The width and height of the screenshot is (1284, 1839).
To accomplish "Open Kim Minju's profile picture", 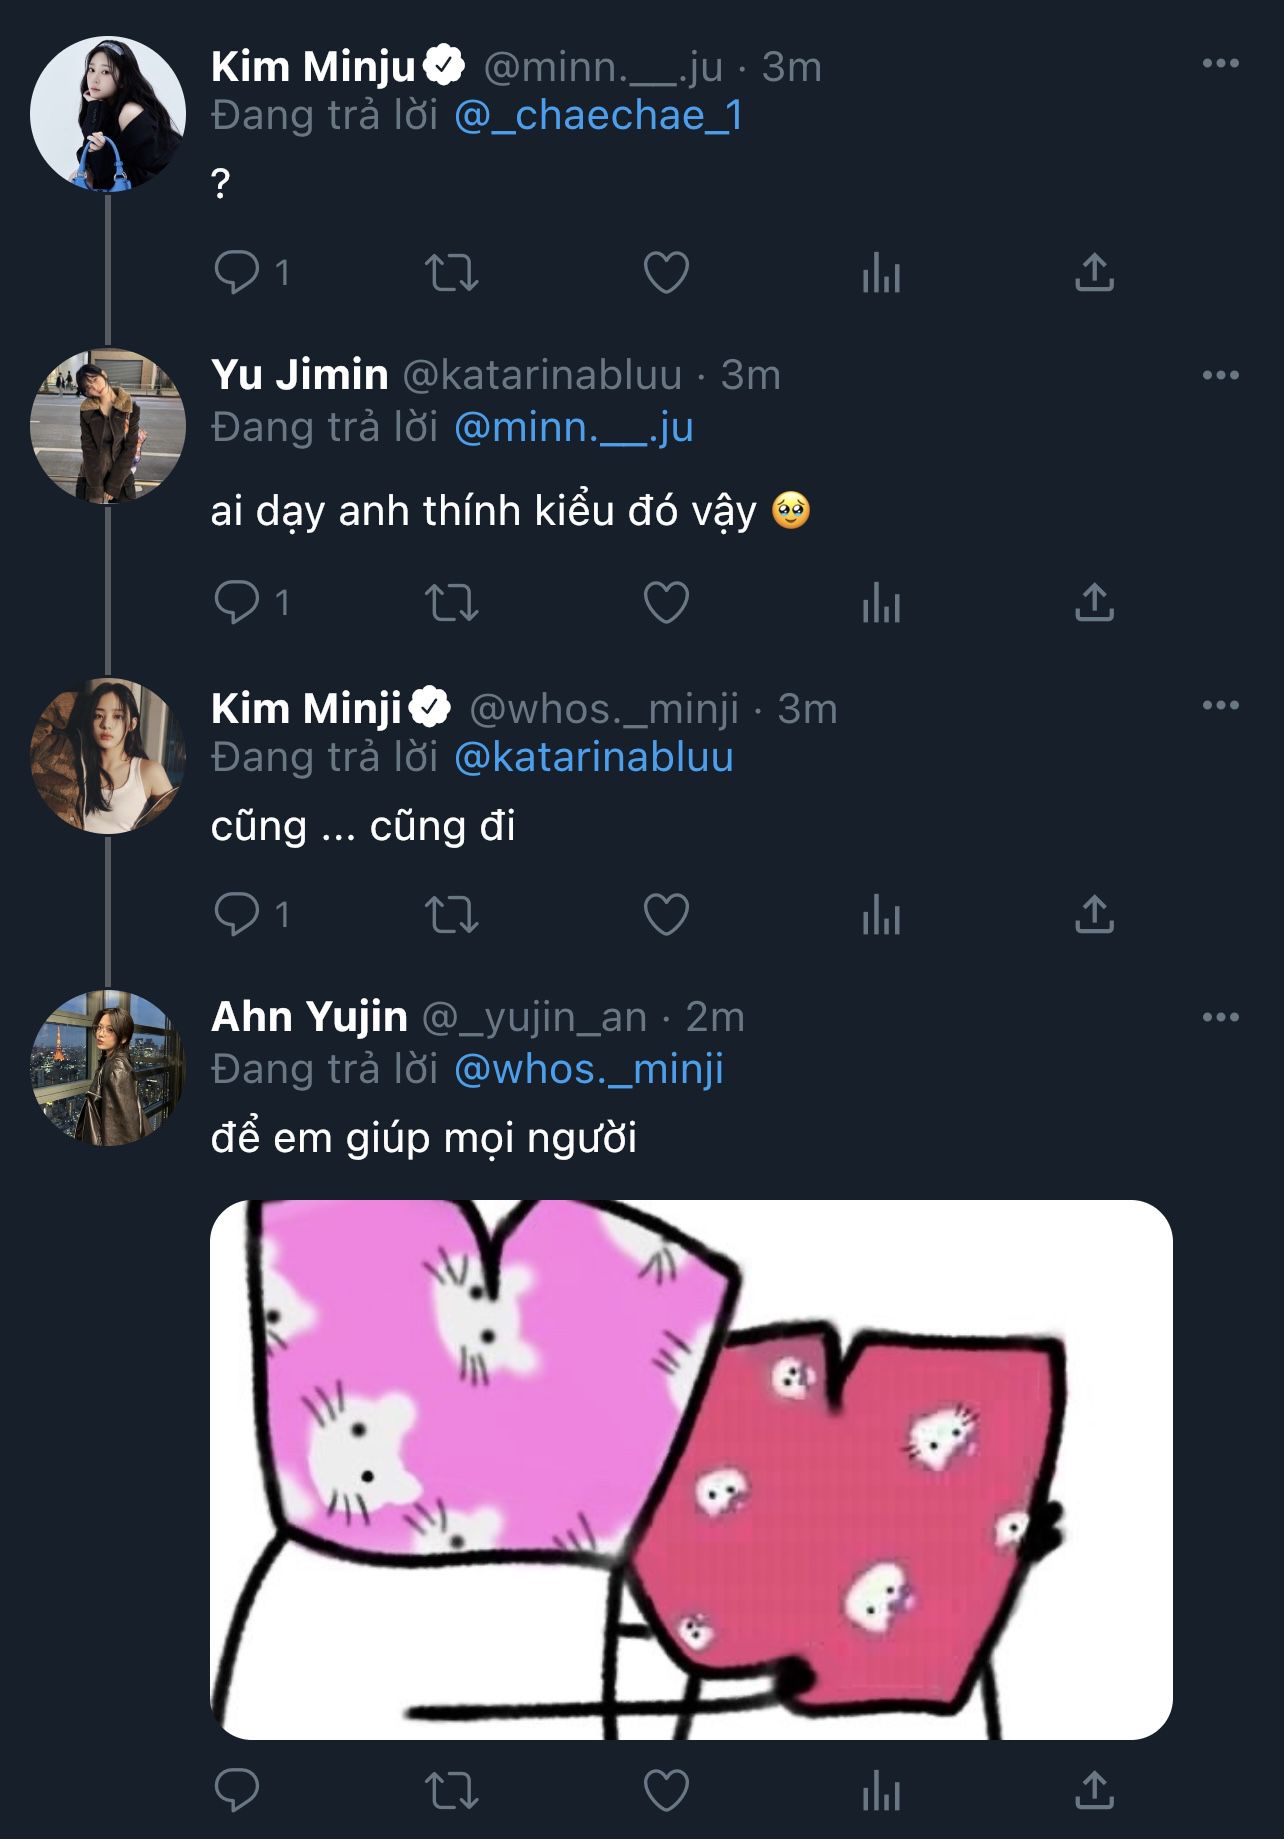I will (108, 114).
